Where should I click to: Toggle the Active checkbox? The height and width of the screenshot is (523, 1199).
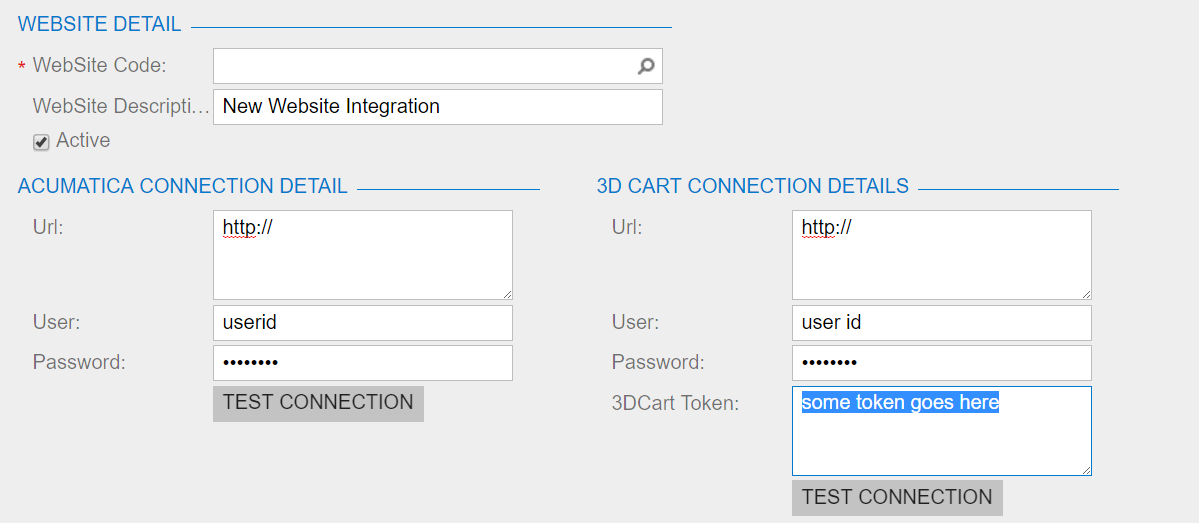(41, 142)
